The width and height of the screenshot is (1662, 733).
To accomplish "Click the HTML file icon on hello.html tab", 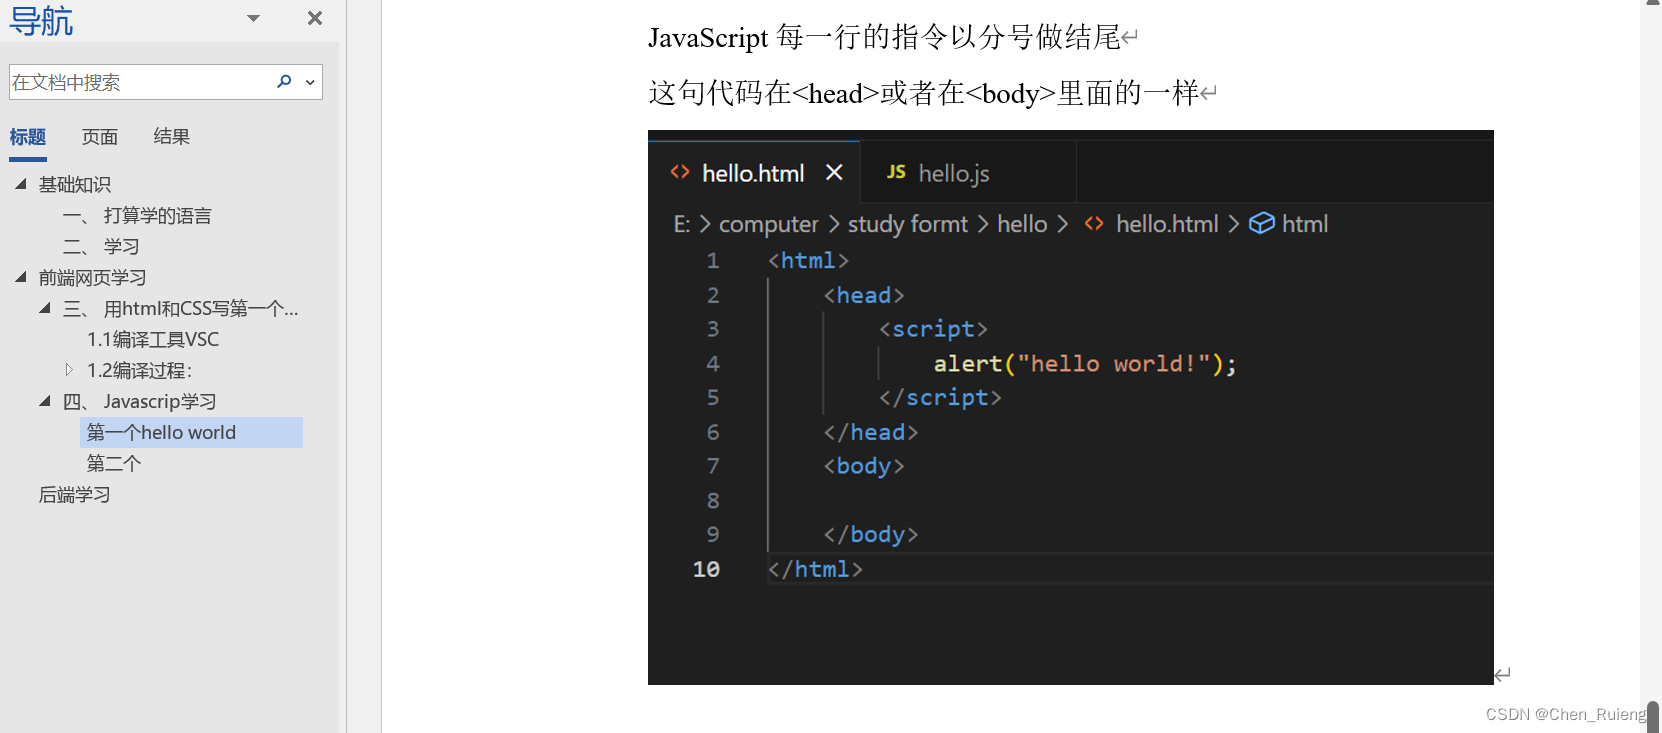I will [x=680, y=172].
